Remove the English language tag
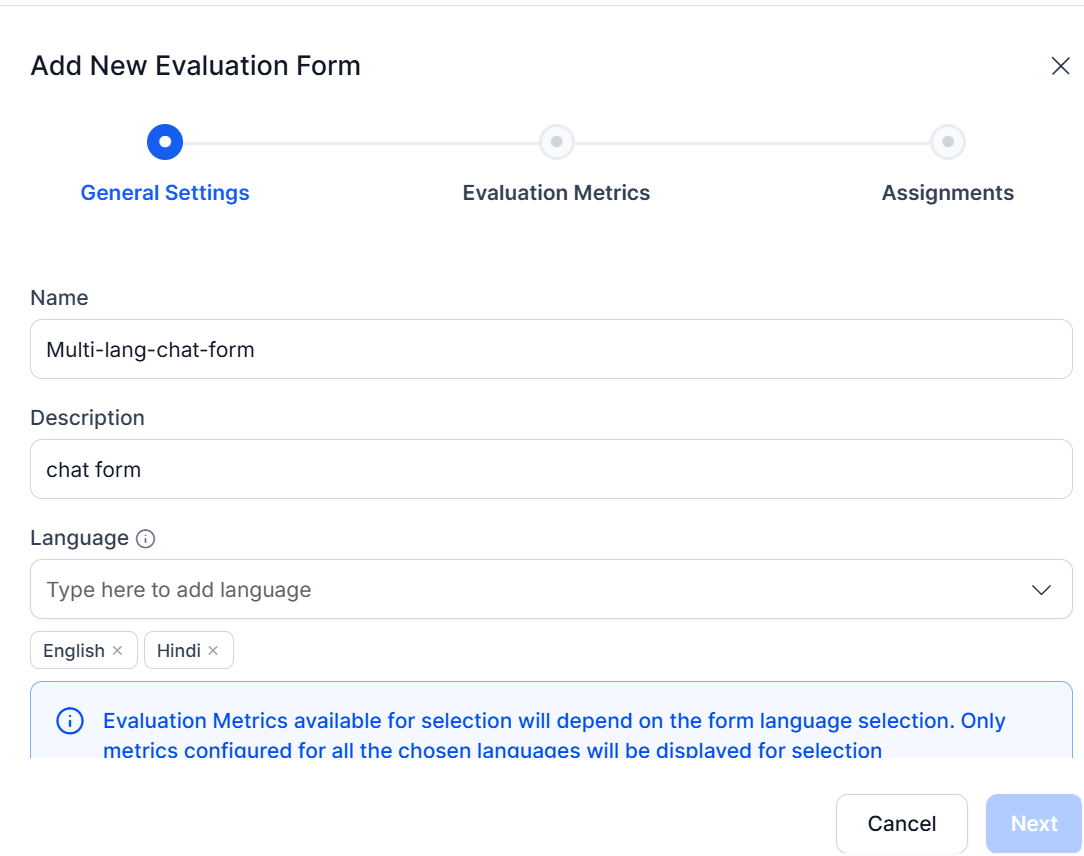The image size is (1084, 856). pos(118,651)
